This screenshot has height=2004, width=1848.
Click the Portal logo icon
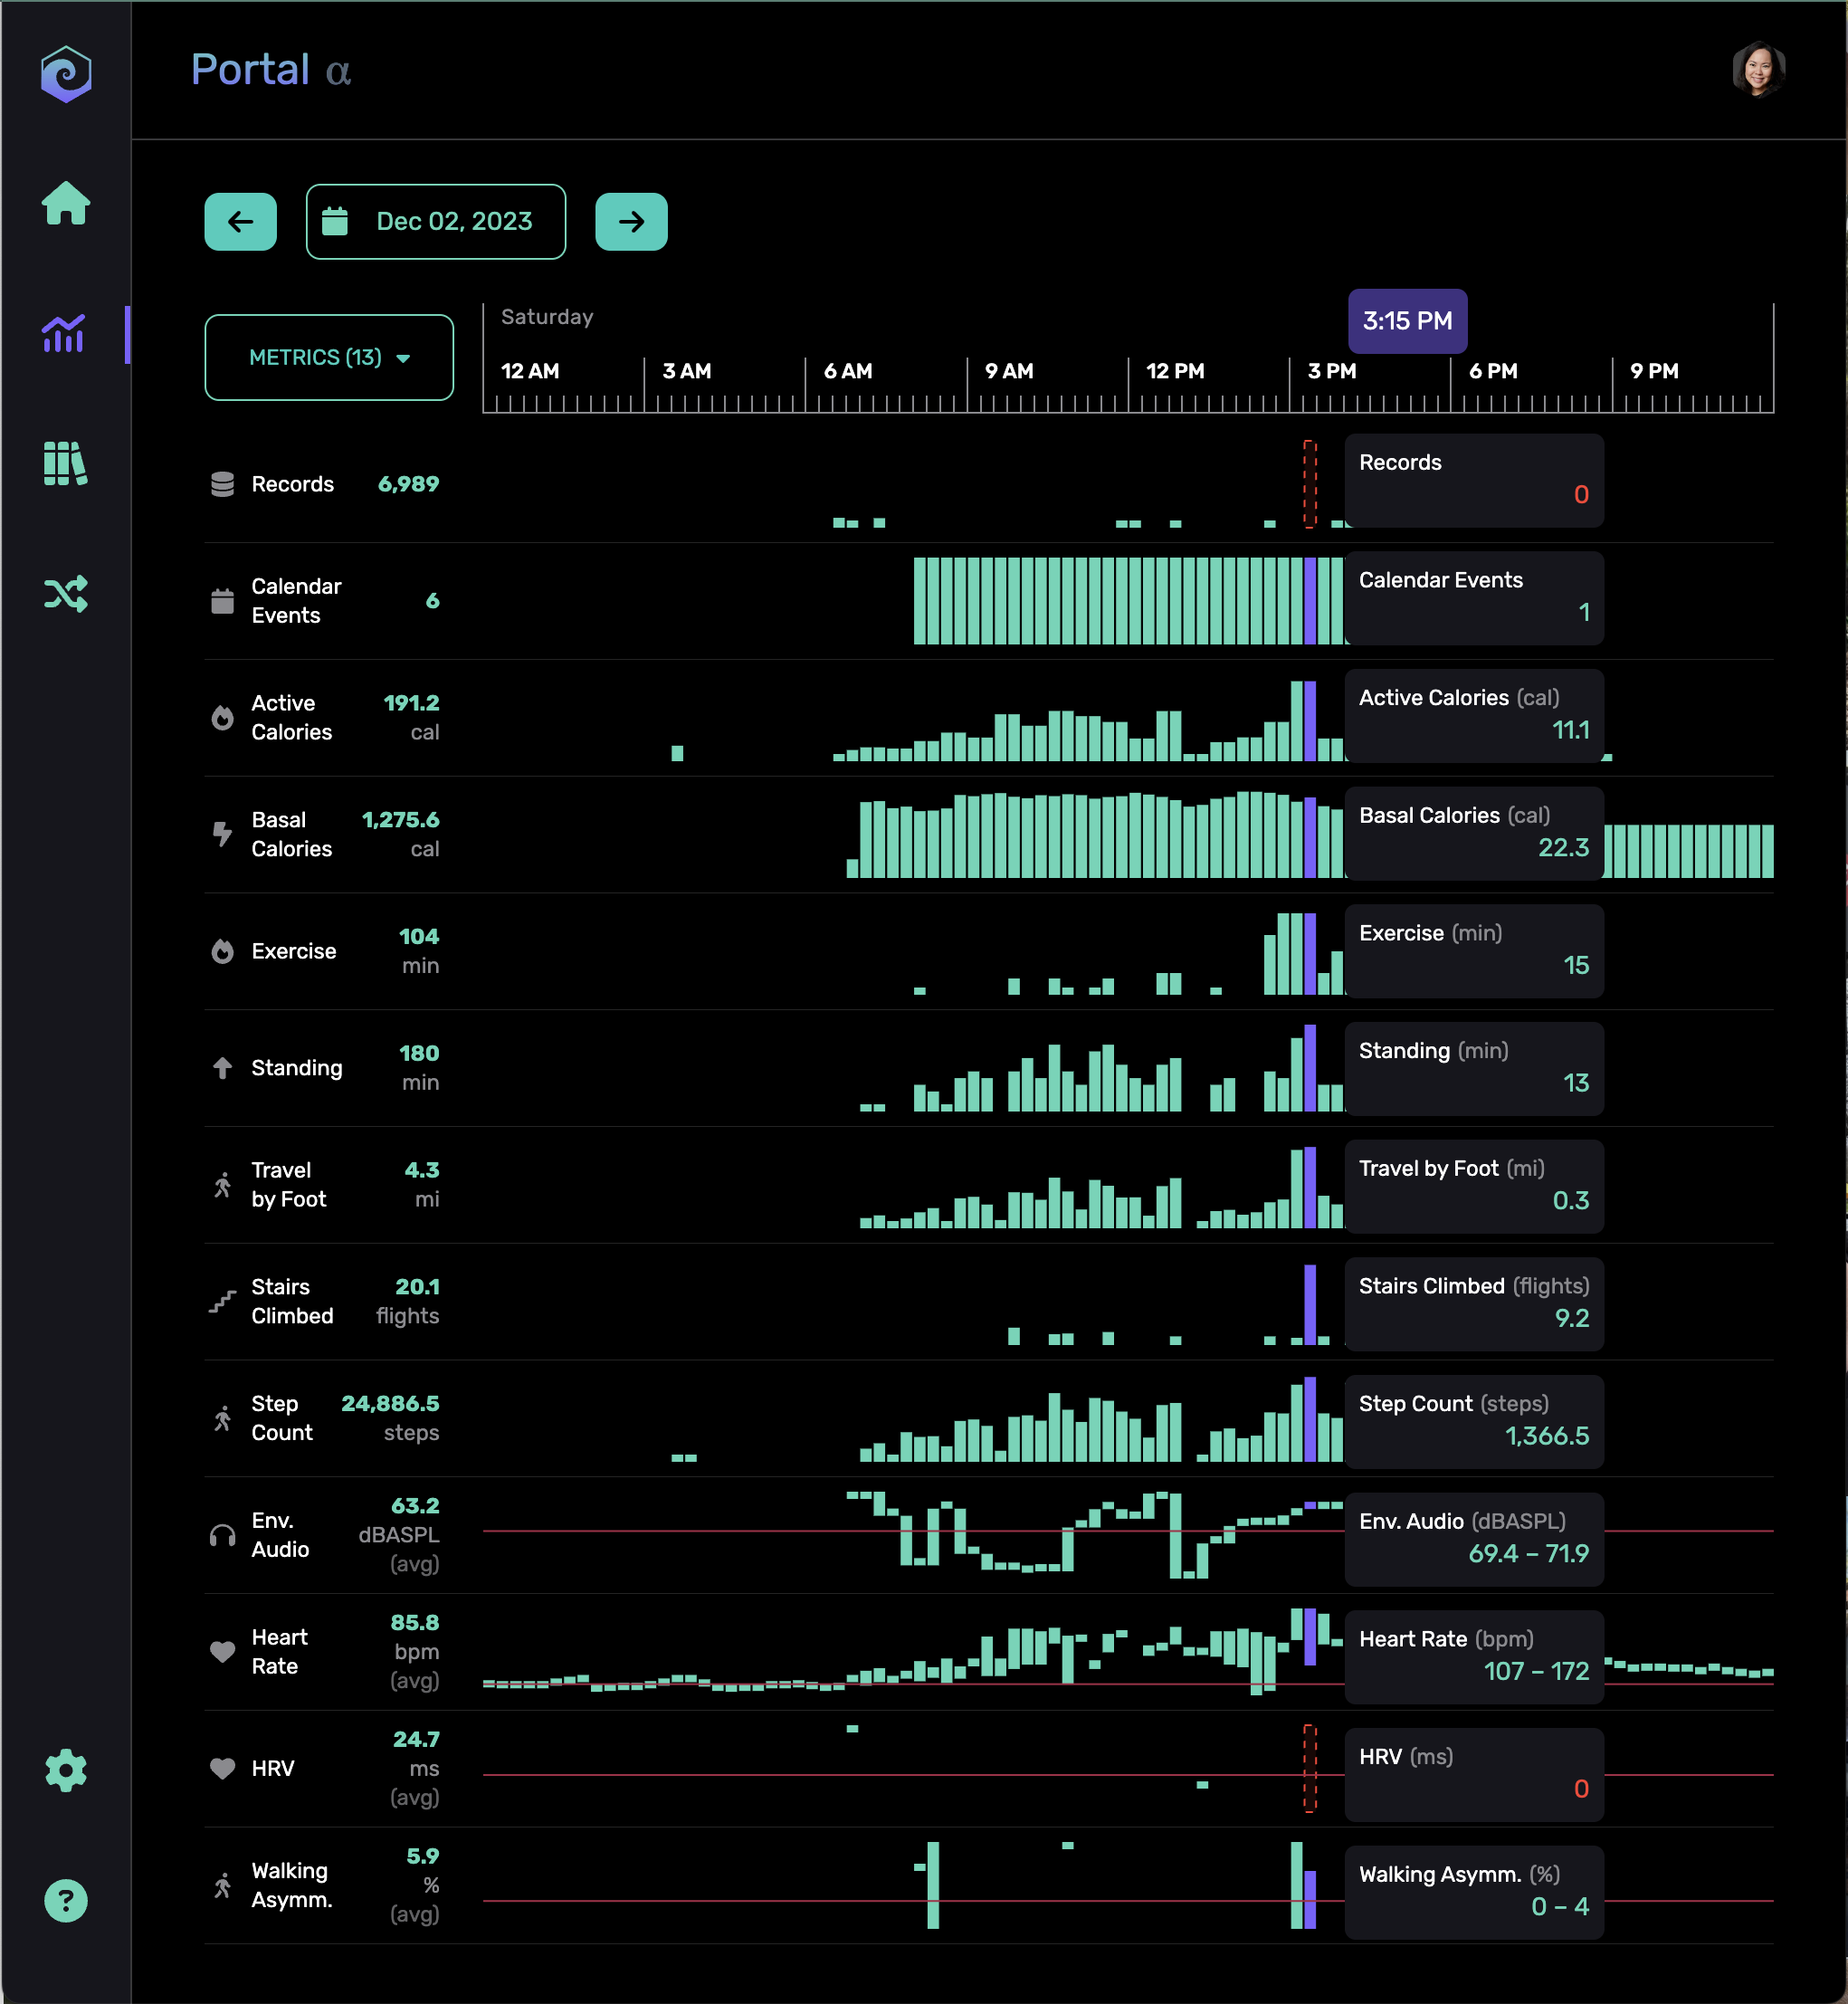click(66, 73)
